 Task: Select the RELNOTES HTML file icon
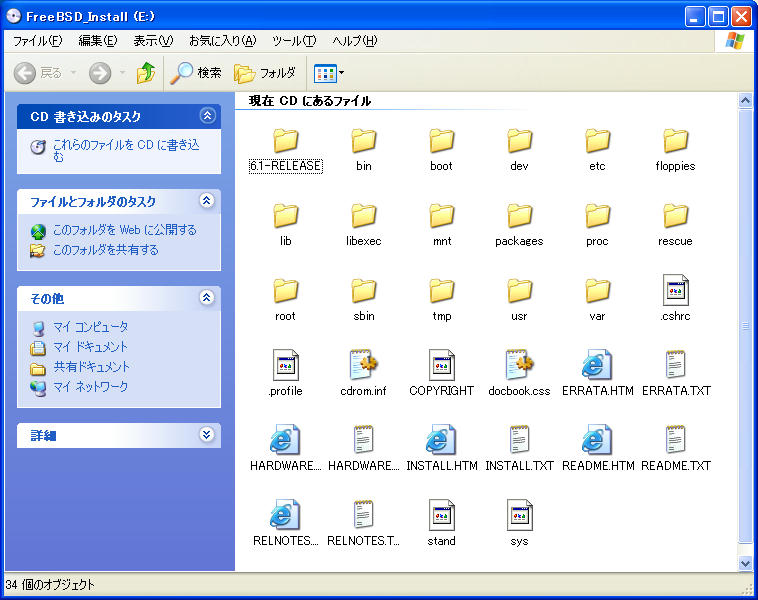tap(285, 515)
